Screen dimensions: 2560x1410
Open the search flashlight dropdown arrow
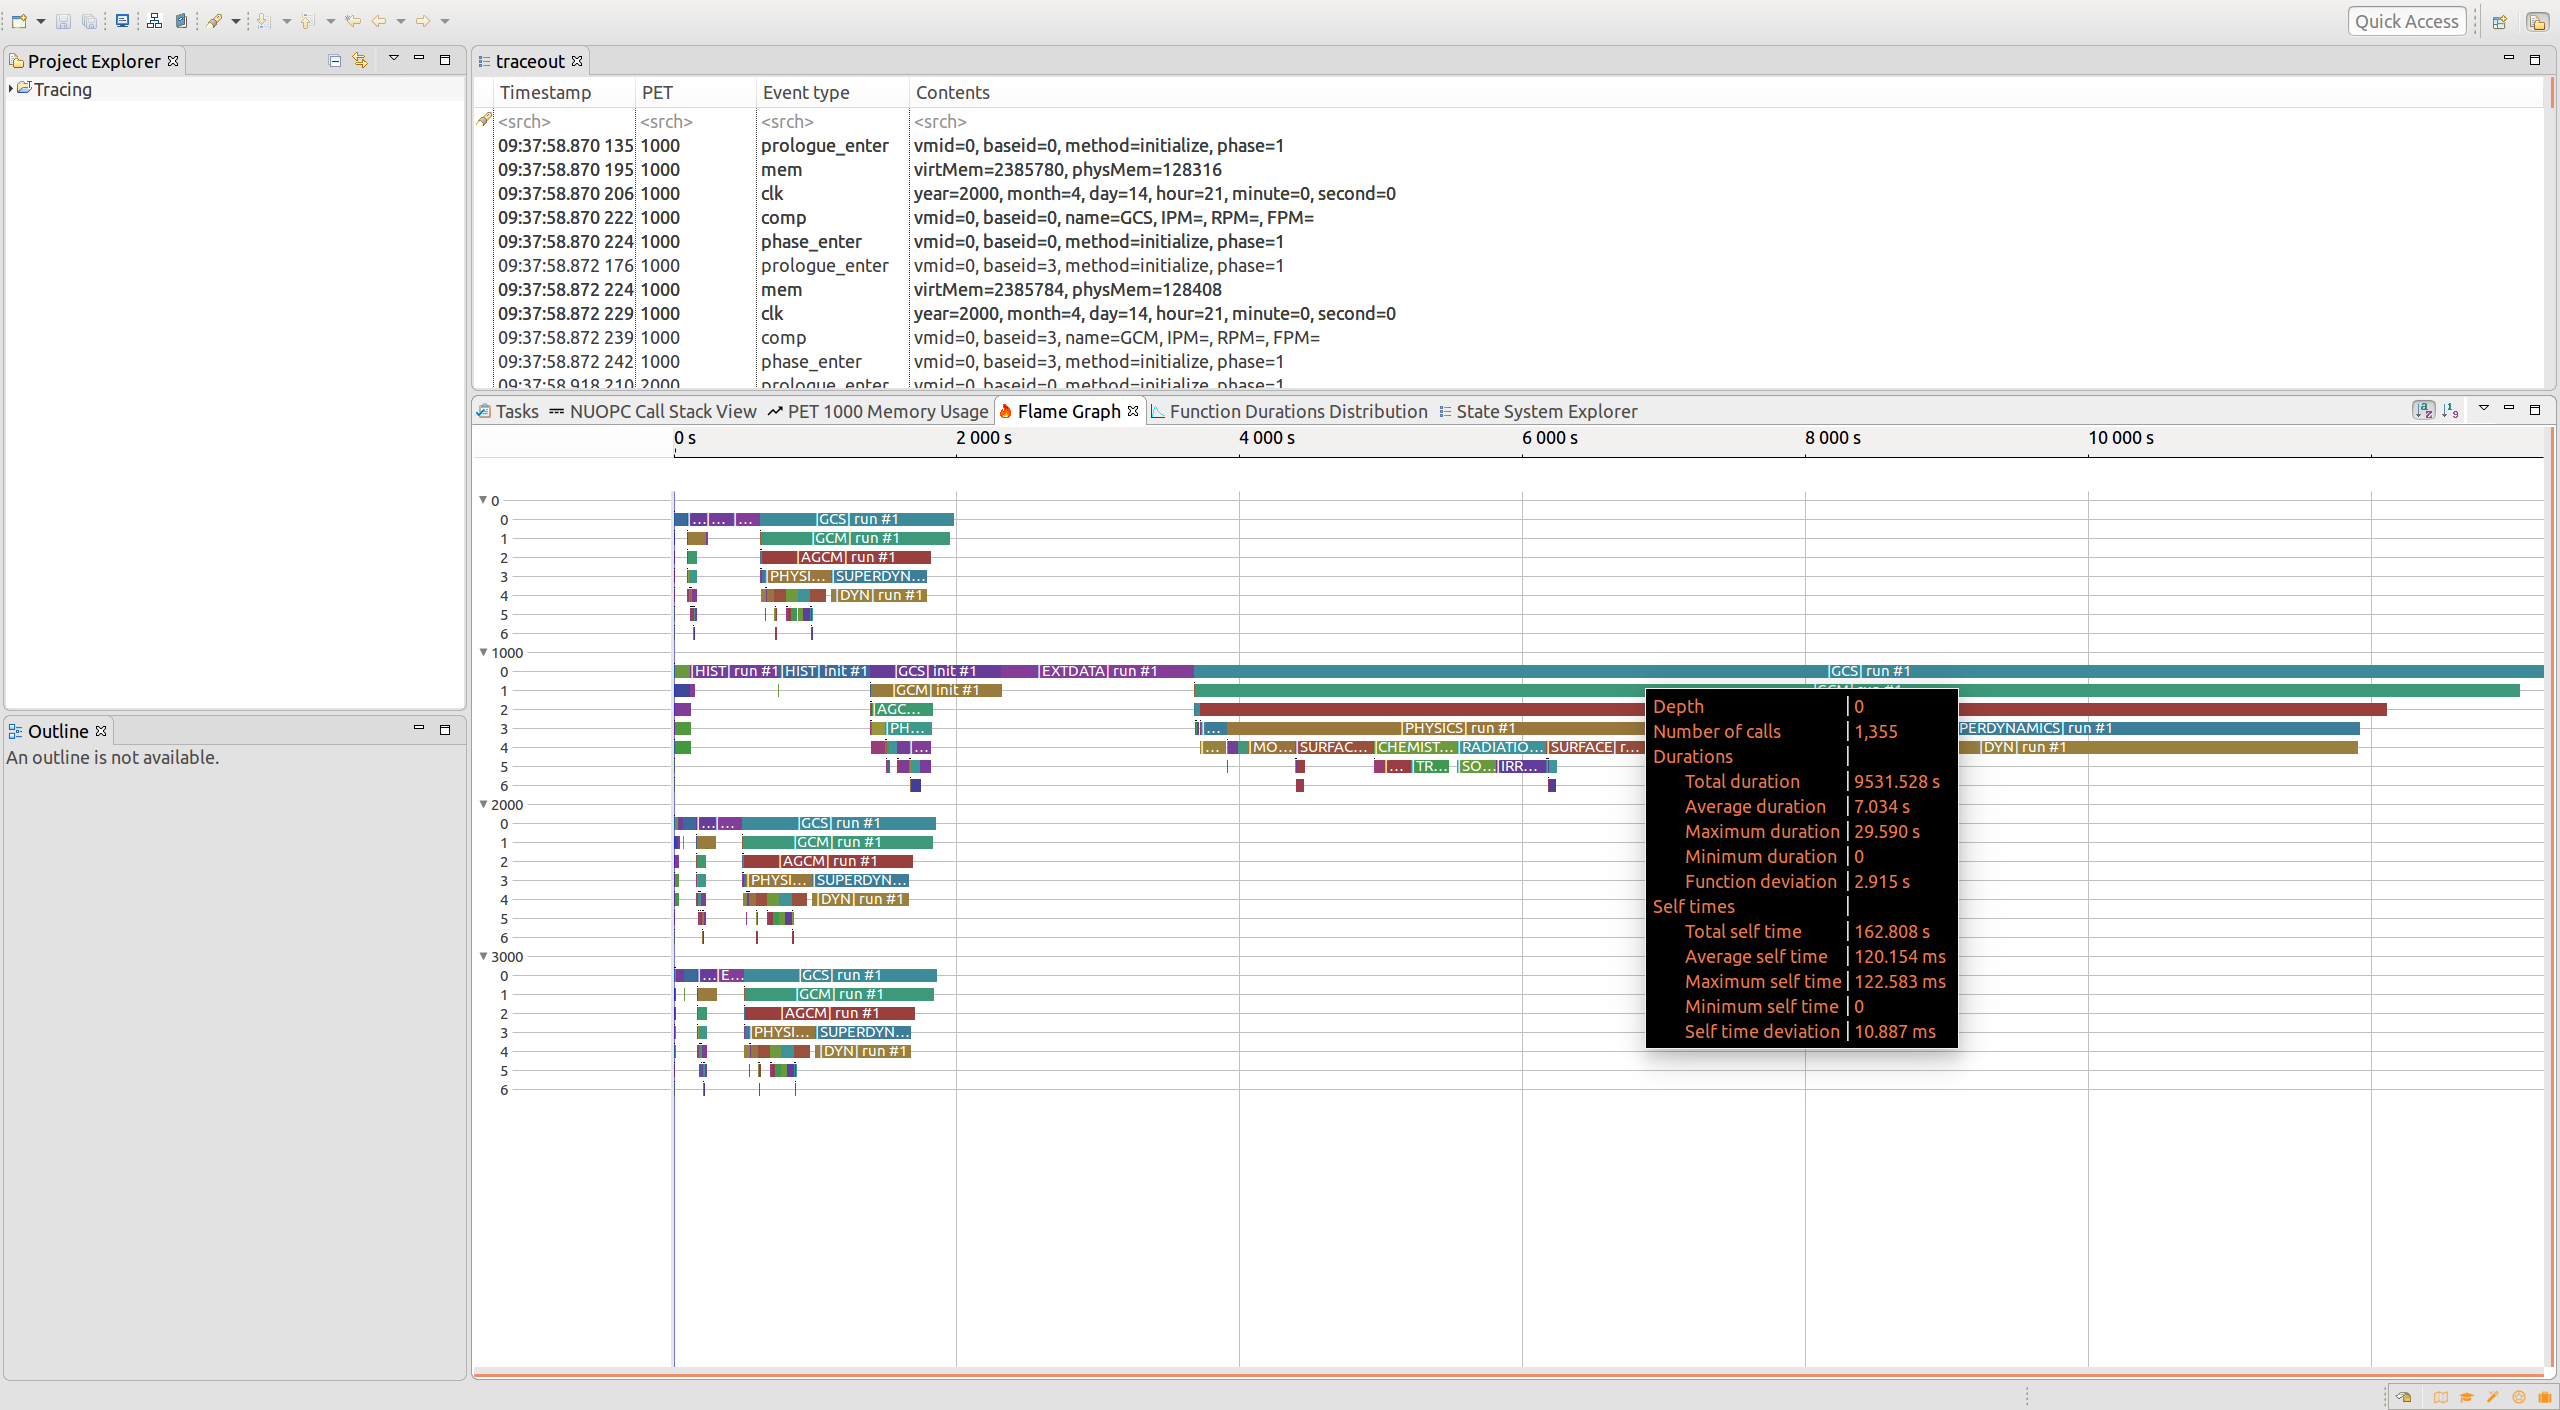[236, 21]
